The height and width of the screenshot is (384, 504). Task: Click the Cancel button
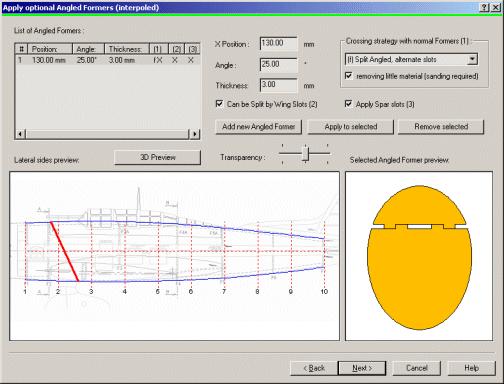point(417,368)
